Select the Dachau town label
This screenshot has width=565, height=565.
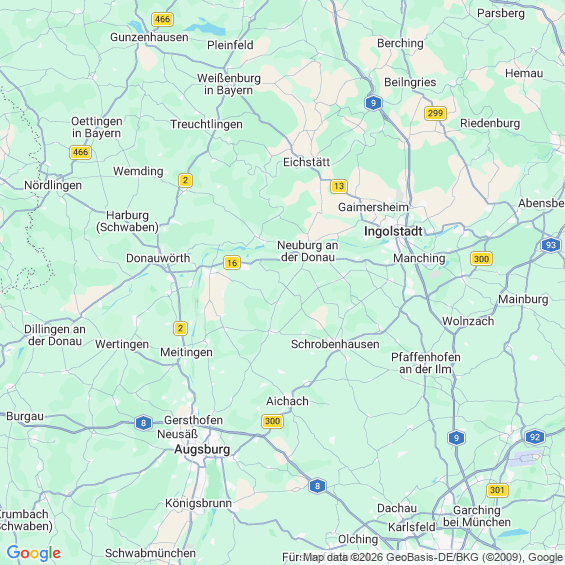(x=397, y=508)
